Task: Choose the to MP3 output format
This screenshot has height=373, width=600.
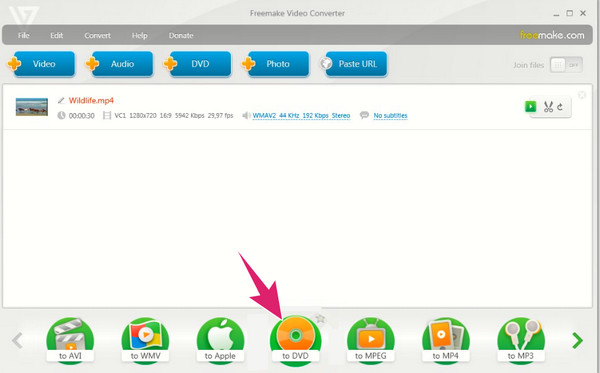Action: click(x=521, y=340)
